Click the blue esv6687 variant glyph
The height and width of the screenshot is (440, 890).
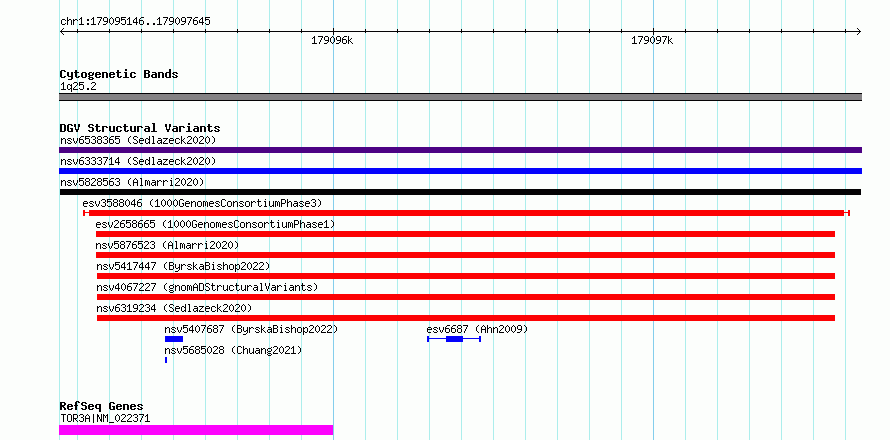tap(454, 339)
